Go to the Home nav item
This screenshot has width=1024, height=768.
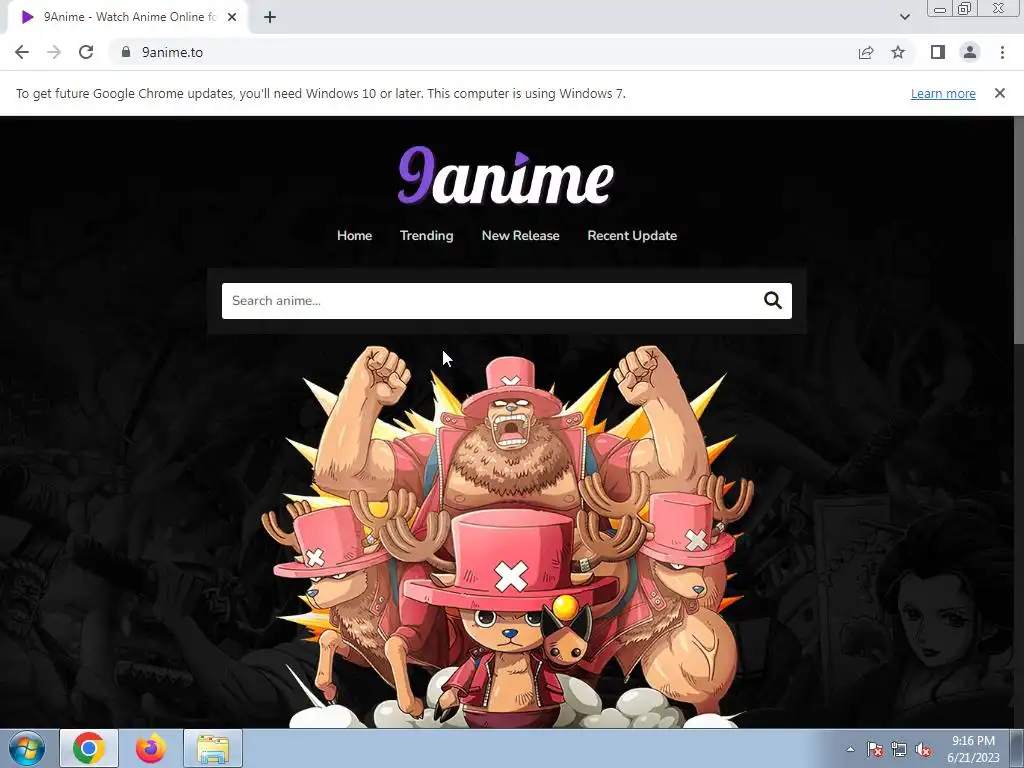click(x=355, y=236)
